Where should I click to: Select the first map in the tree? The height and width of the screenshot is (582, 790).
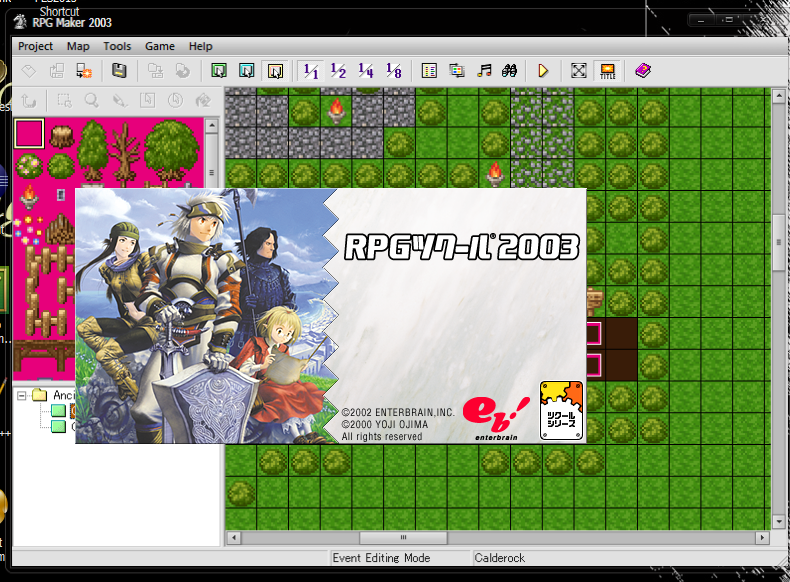point(59,411)
